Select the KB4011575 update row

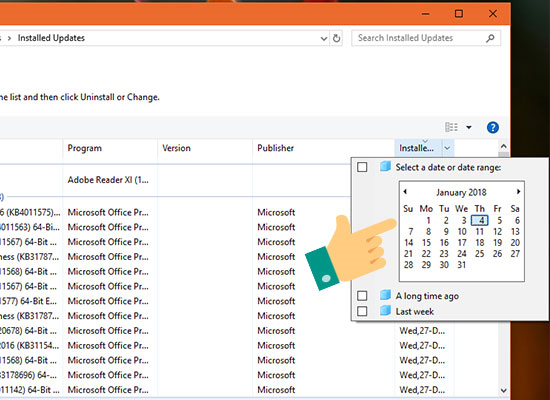pyautogui.click(x=175, y=212)
